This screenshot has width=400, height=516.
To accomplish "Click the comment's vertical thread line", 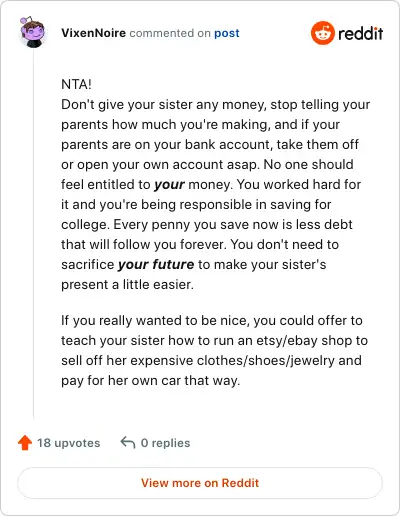I will (x=33, y=233).
